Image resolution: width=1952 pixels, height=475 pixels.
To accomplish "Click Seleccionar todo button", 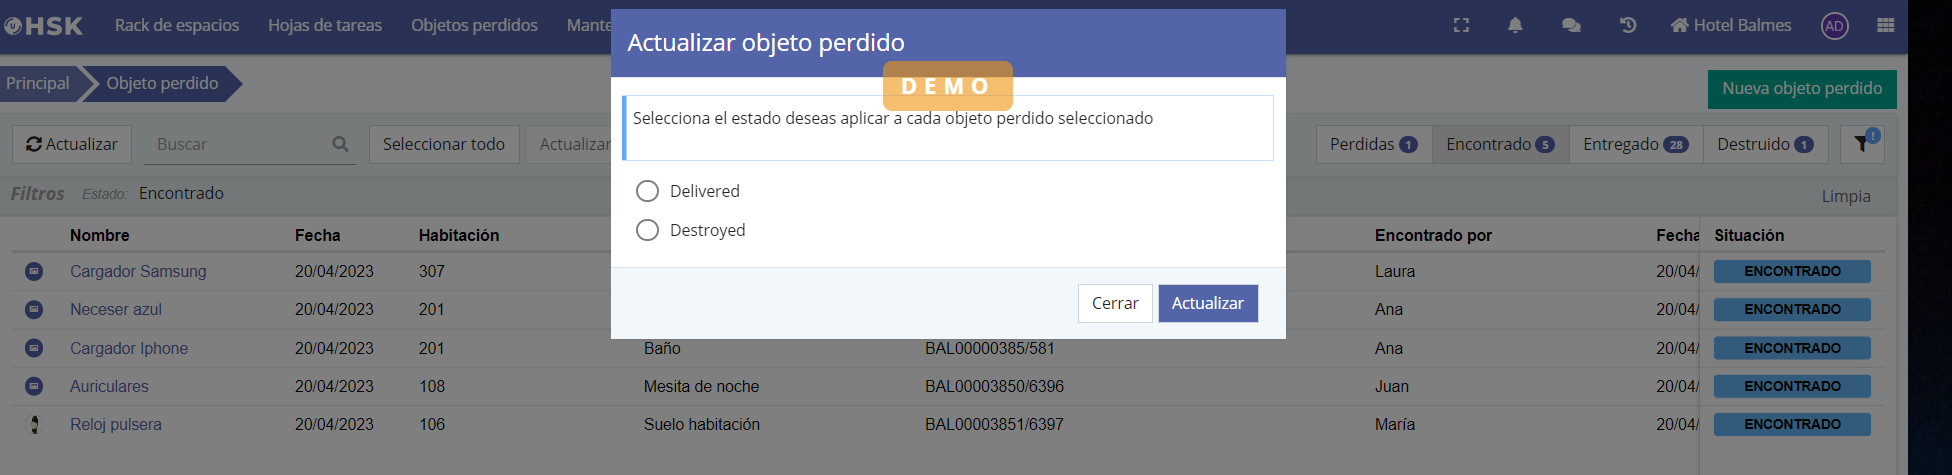I will (x=444, y=144).
